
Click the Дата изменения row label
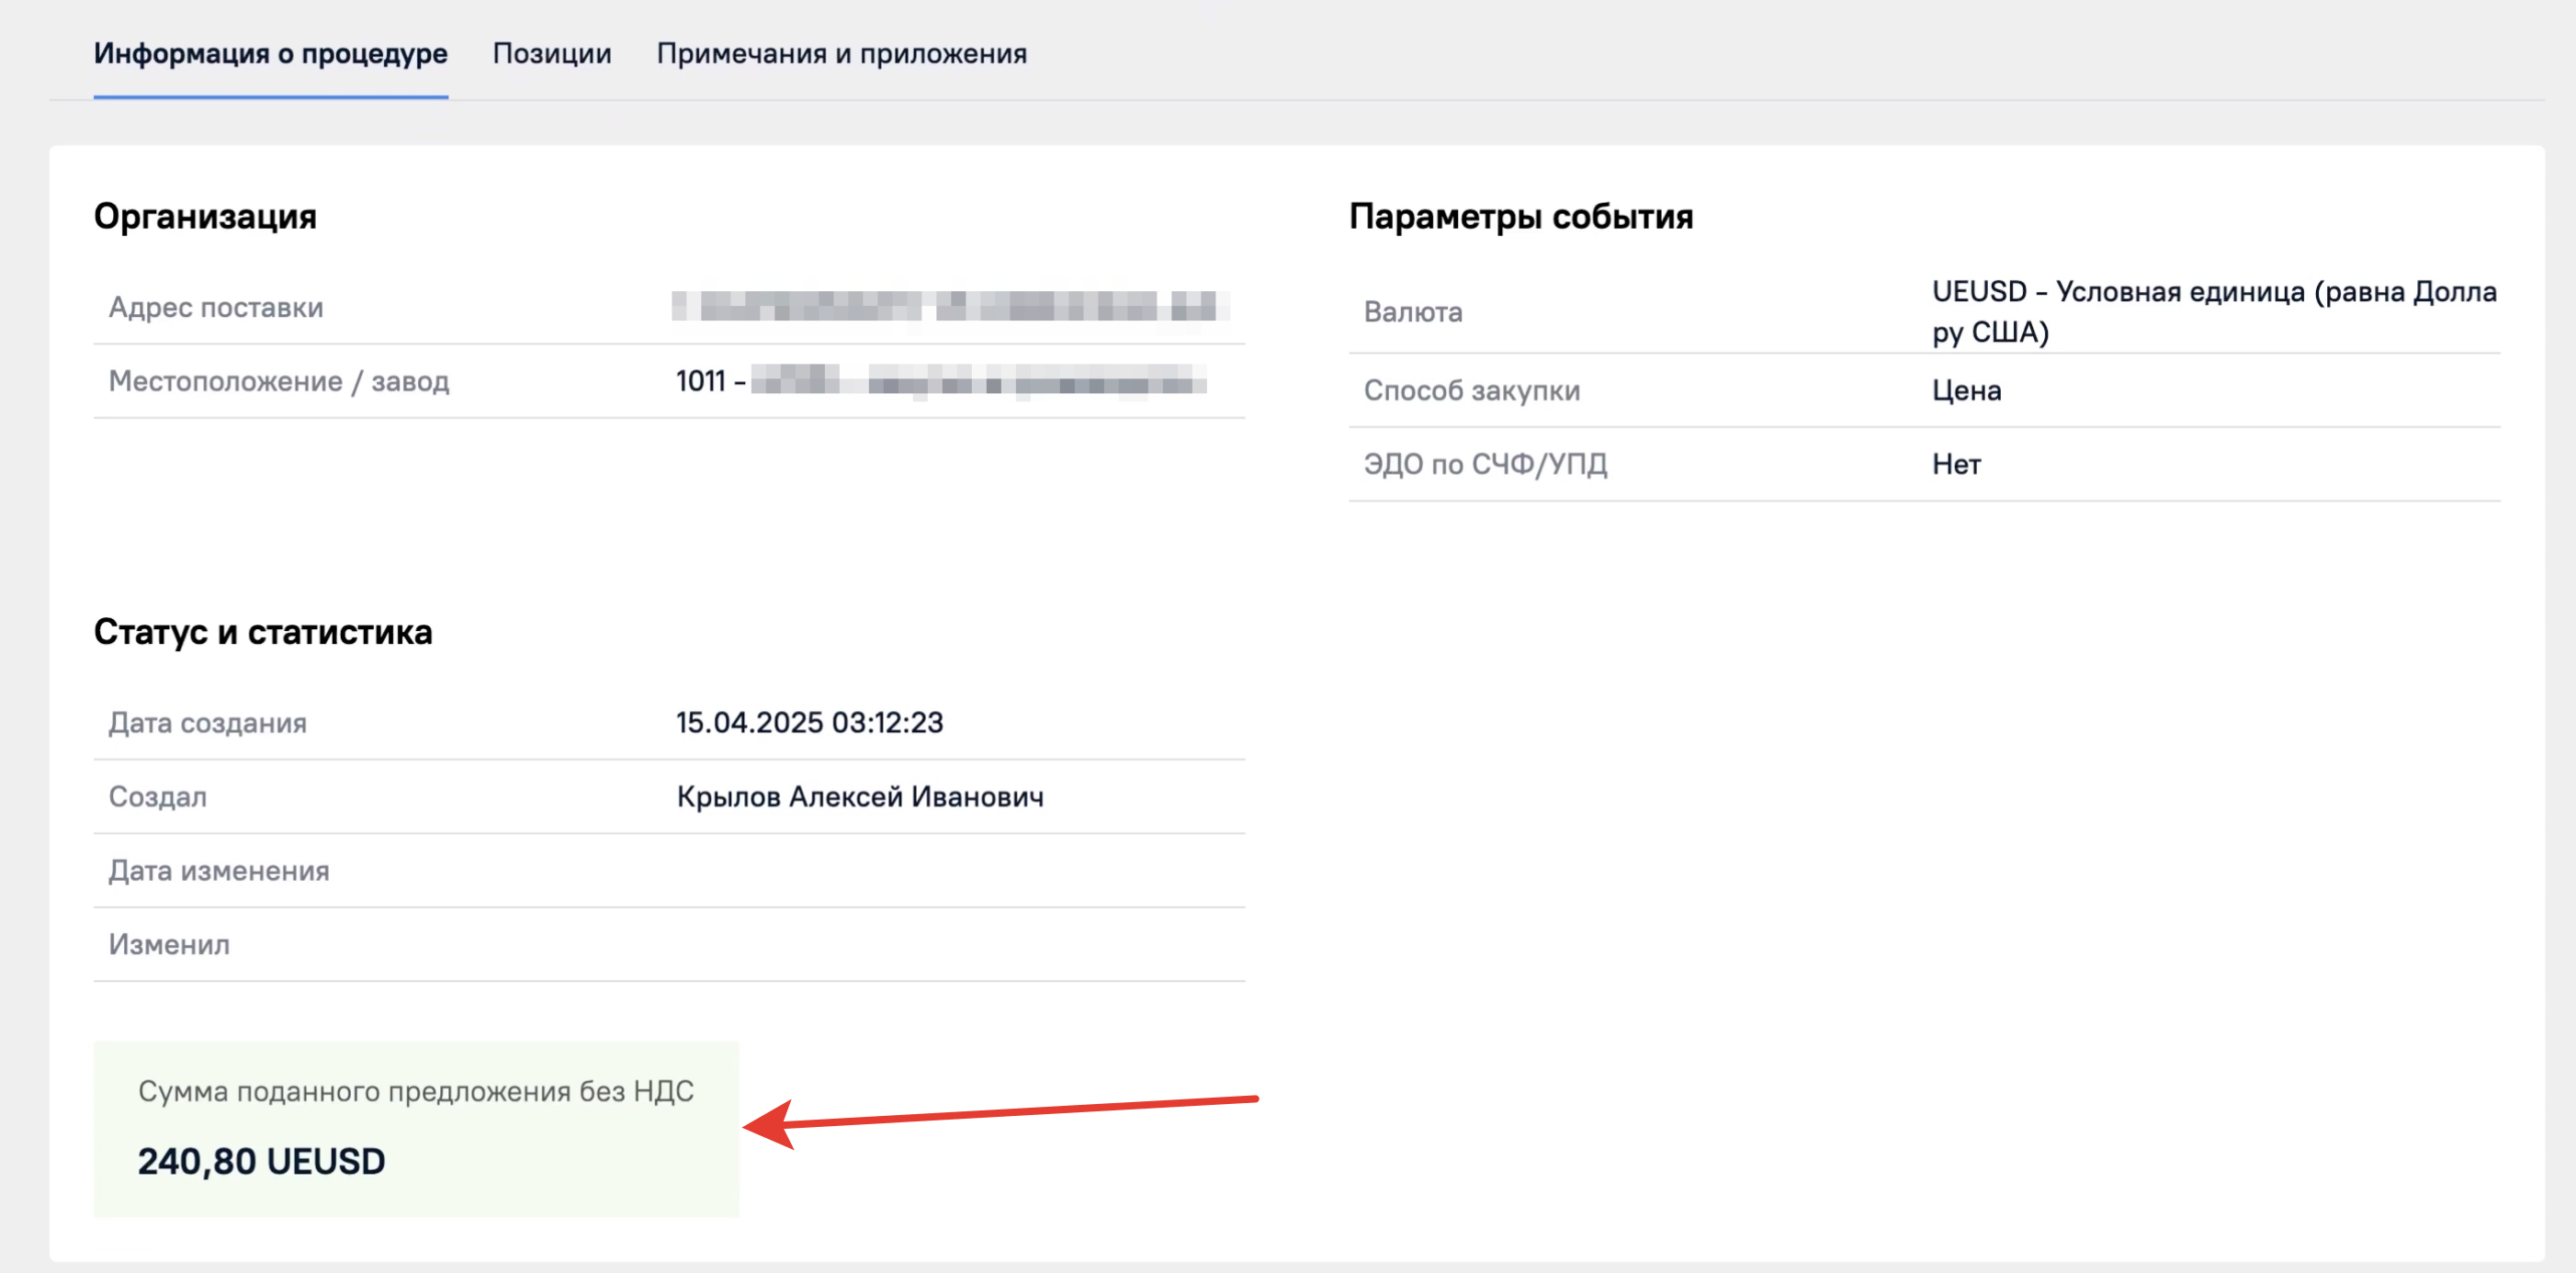tap(219, 871)
